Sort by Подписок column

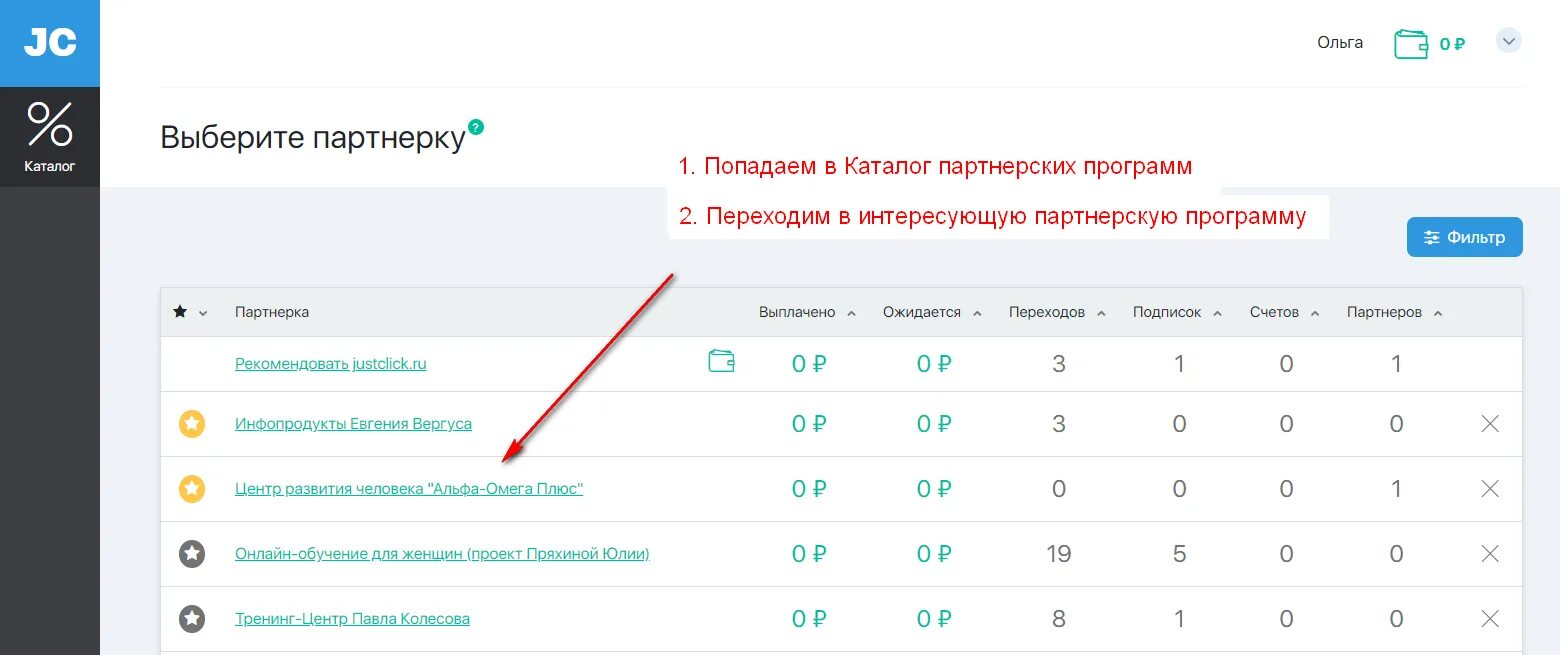[x=1178, y=312]
